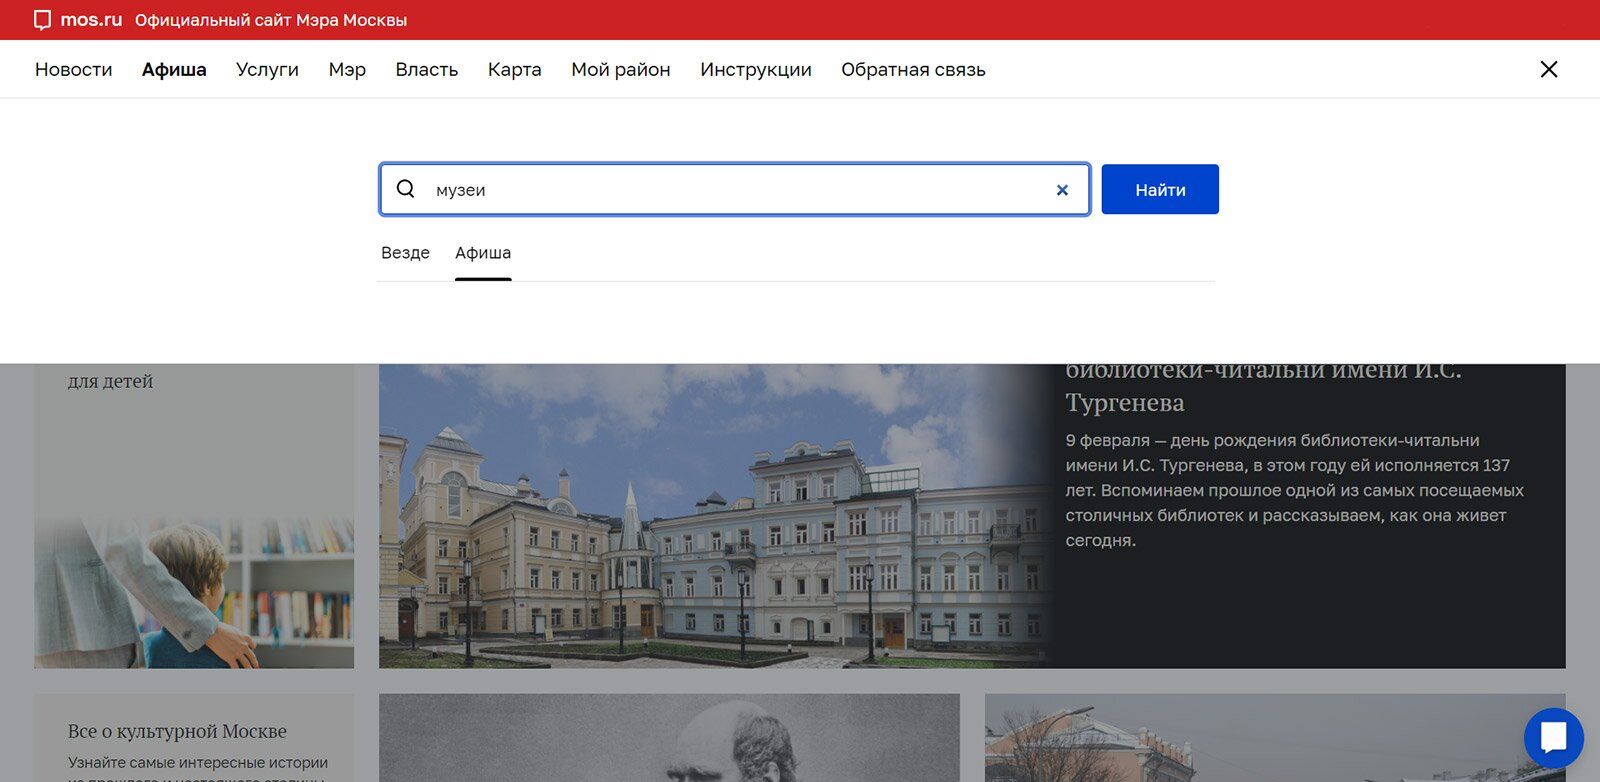Viewport: 1600px width, 782px height.
Task: Open the Карта menu item
Action: [514, 70]
